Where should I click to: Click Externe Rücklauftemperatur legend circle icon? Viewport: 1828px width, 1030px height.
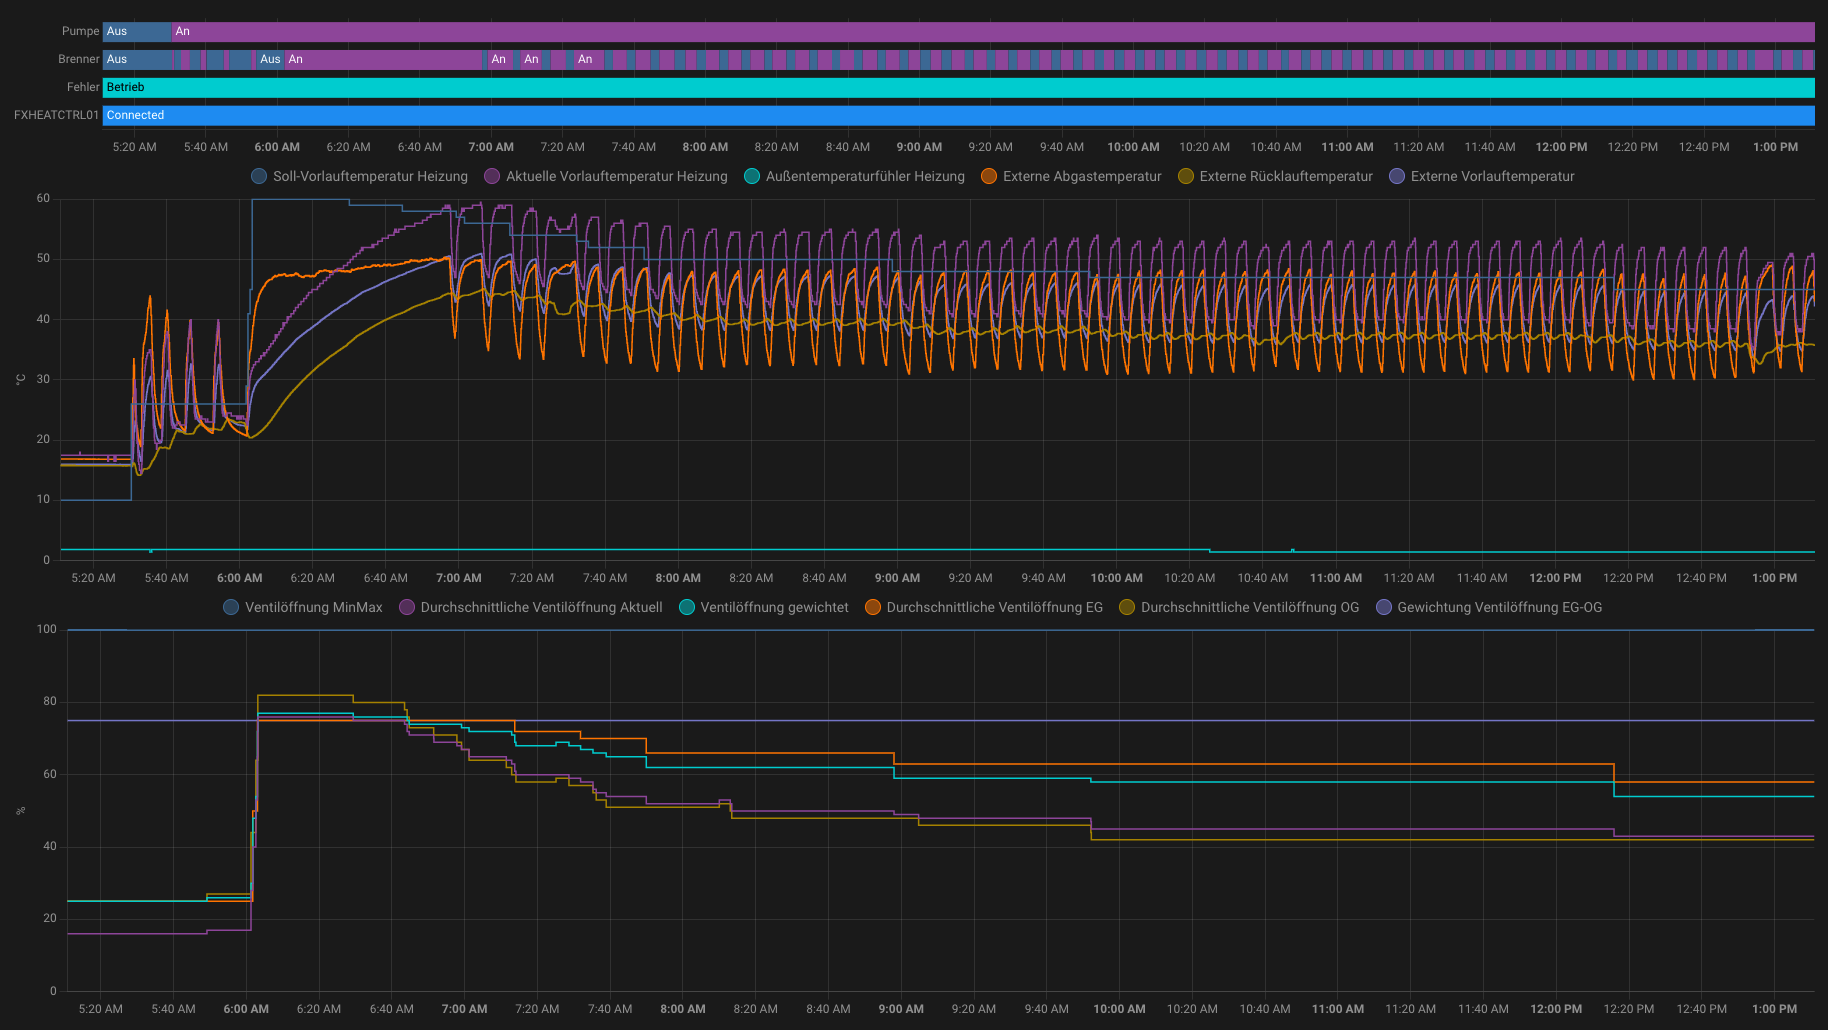[1186, 176]
